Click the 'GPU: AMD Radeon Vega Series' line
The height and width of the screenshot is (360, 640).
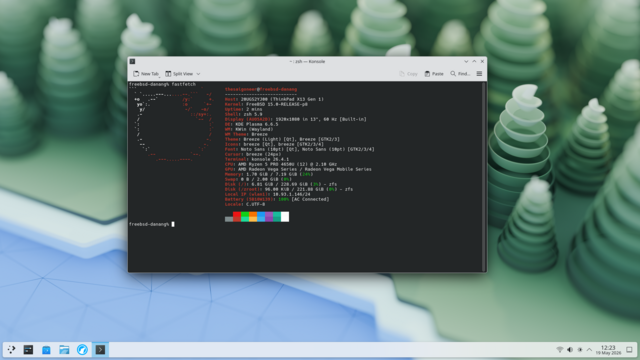(x=298, y=169)
